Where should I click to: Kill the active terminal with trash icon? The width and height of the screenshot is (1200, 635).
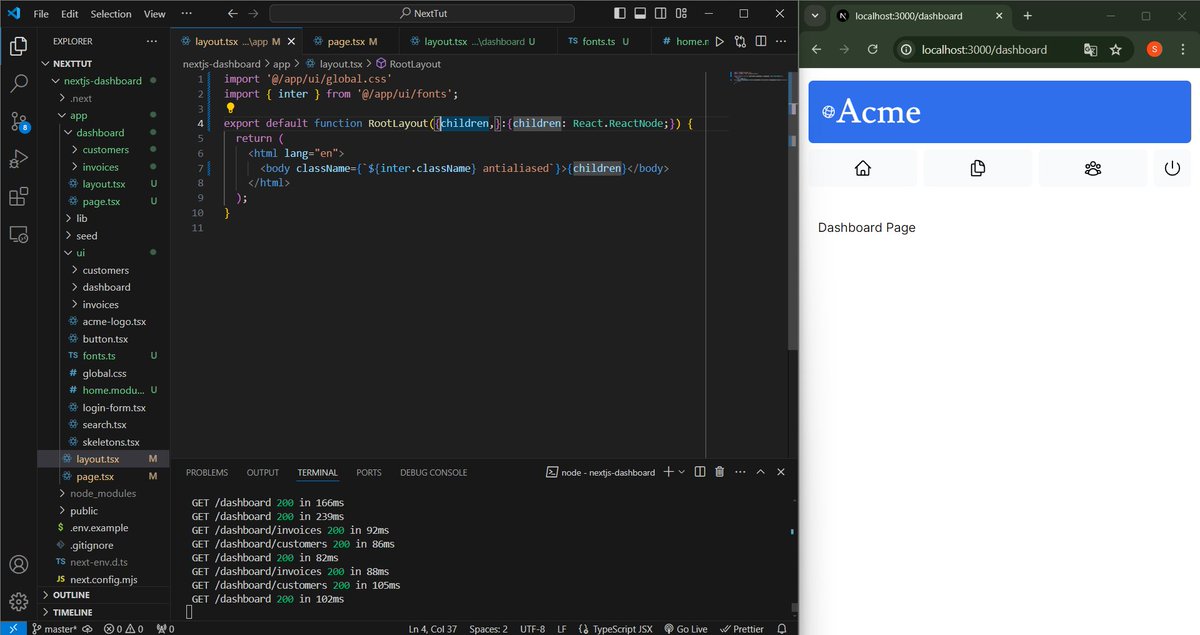(x=719, y=471)
